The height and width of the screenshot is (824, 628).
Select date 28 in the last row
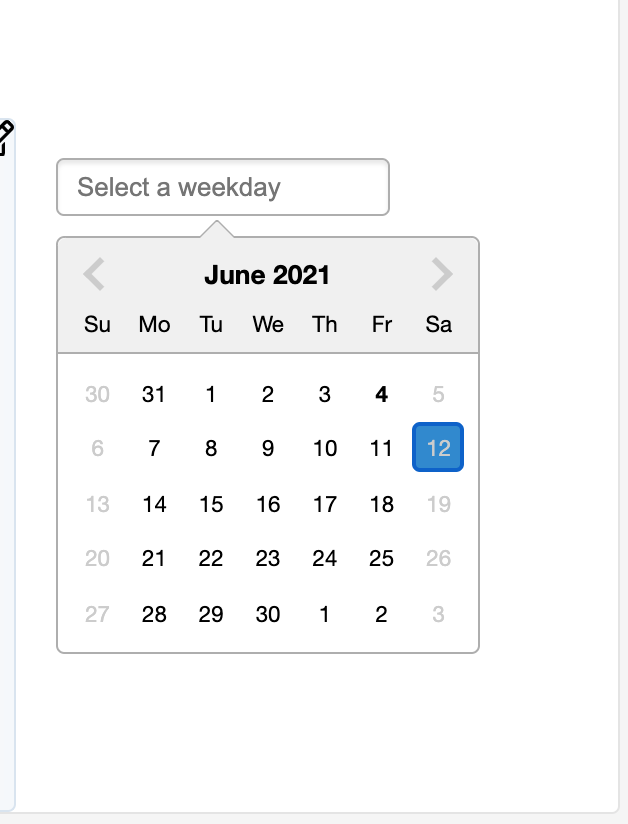click(154, 614)
